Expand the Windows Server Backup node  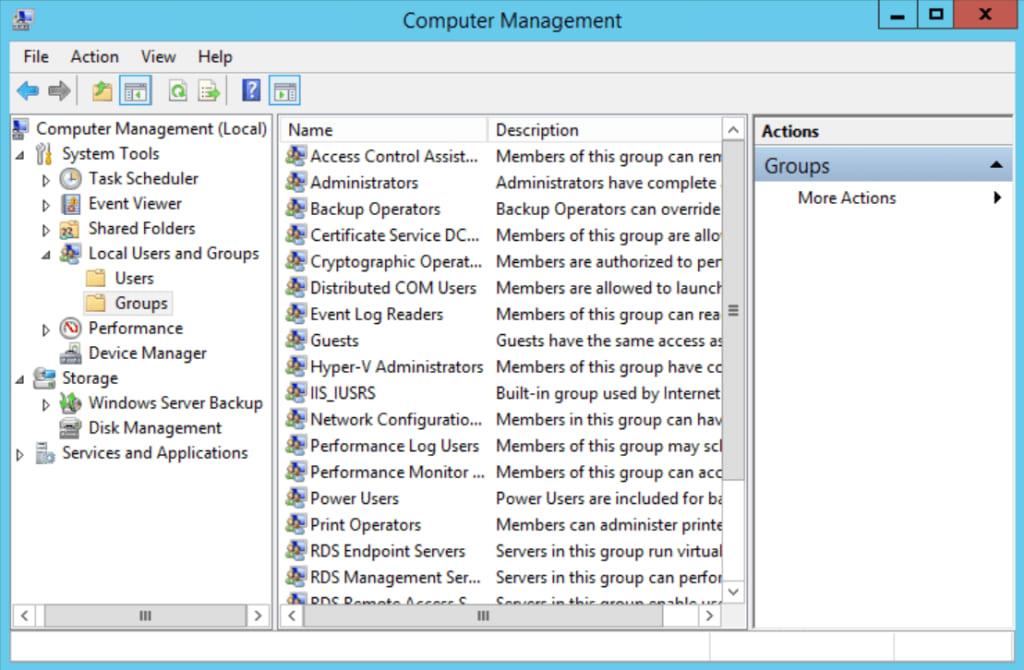[46, 405]
